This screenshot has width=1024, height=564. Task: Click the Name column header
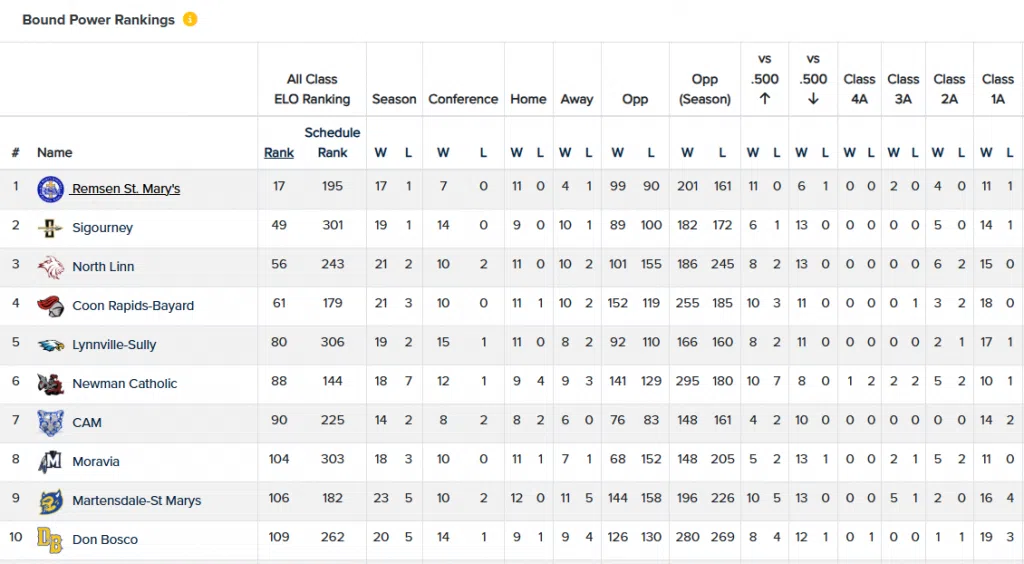click(55, 153)
